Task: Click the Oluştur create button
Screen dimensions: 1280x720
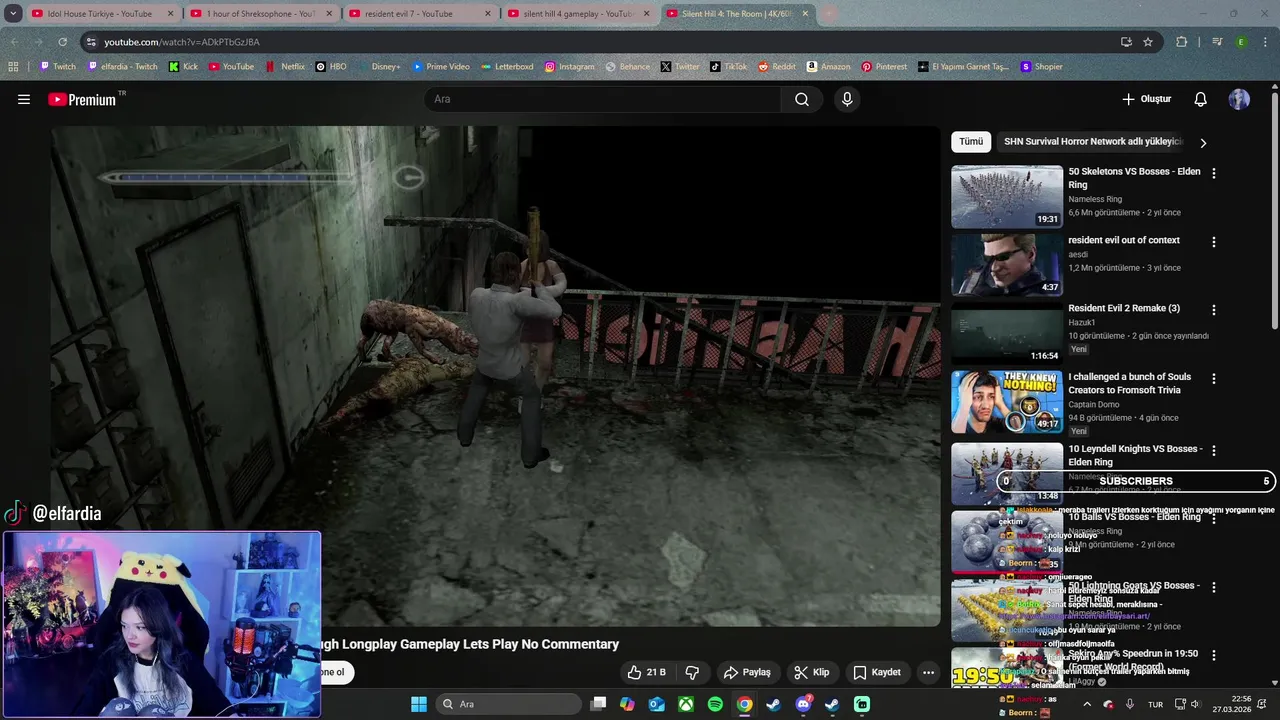Action: click(1146, 99)
